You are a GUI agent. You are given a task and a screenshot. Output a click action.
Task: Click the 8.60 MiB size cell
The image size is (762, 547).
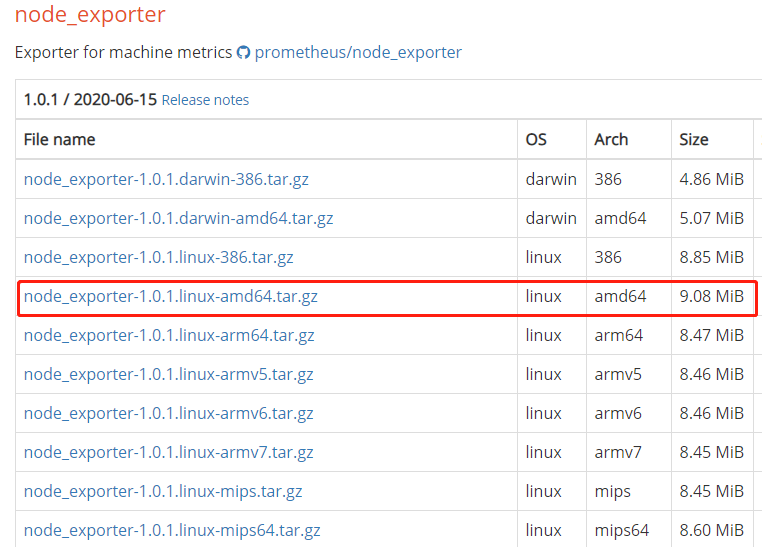pyautogui.click(x=711, y=530)
